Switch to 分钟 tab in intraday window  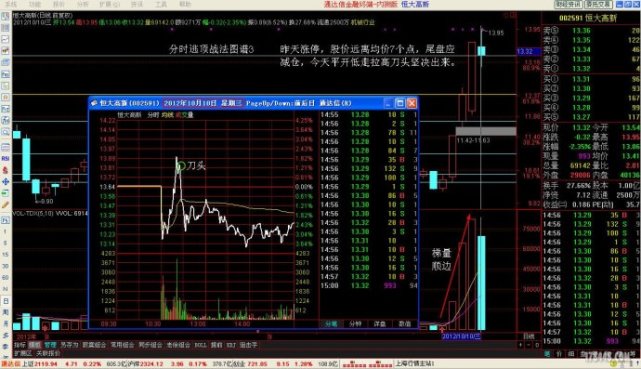point(355,324)
